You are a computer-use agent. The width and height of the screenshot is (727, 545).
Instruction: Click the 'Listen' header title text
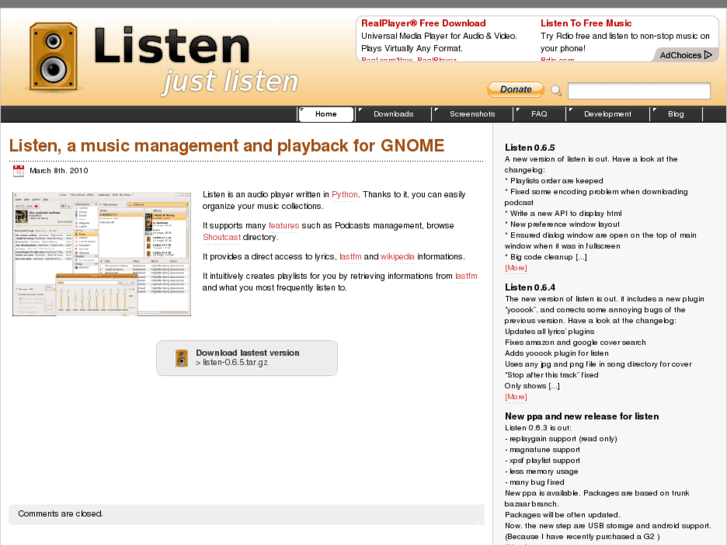(x=172, y=45)
